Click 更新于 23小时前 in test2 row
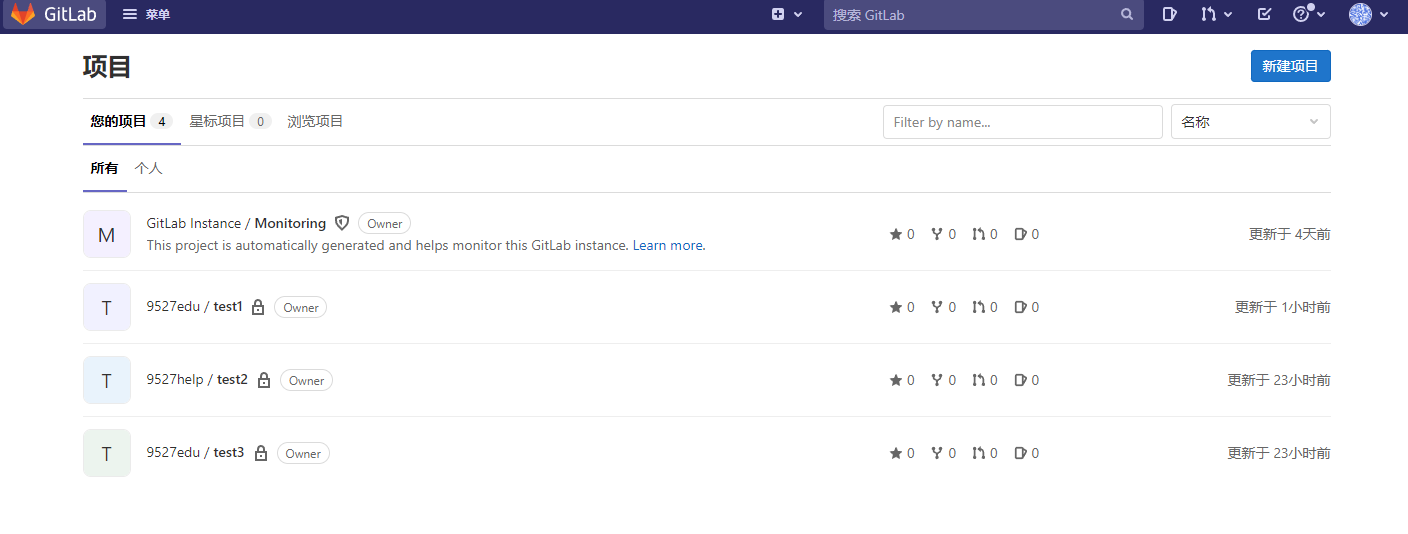The height and width of the screenshot is (534, 1408). tap(1279, 380)
